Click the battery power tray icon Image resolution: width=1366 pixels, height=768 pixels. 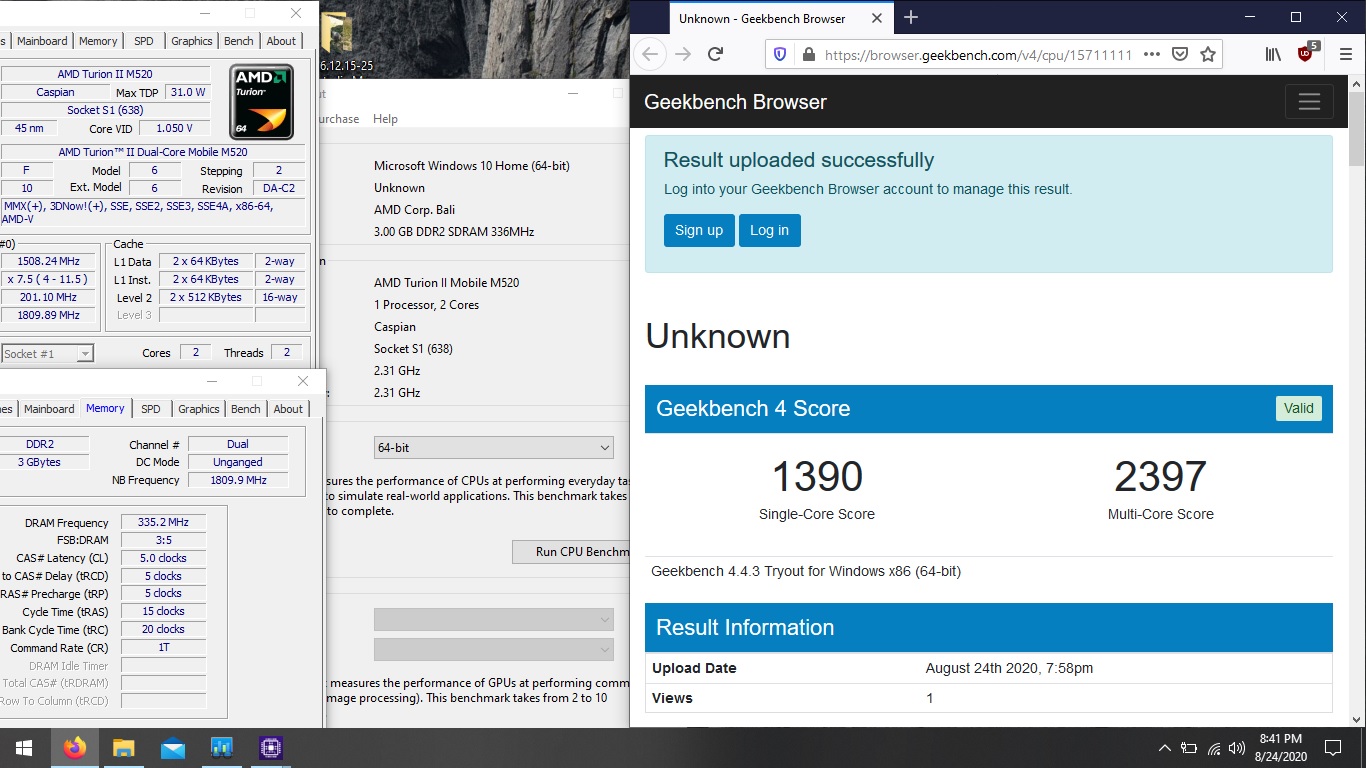[1189, 748]
